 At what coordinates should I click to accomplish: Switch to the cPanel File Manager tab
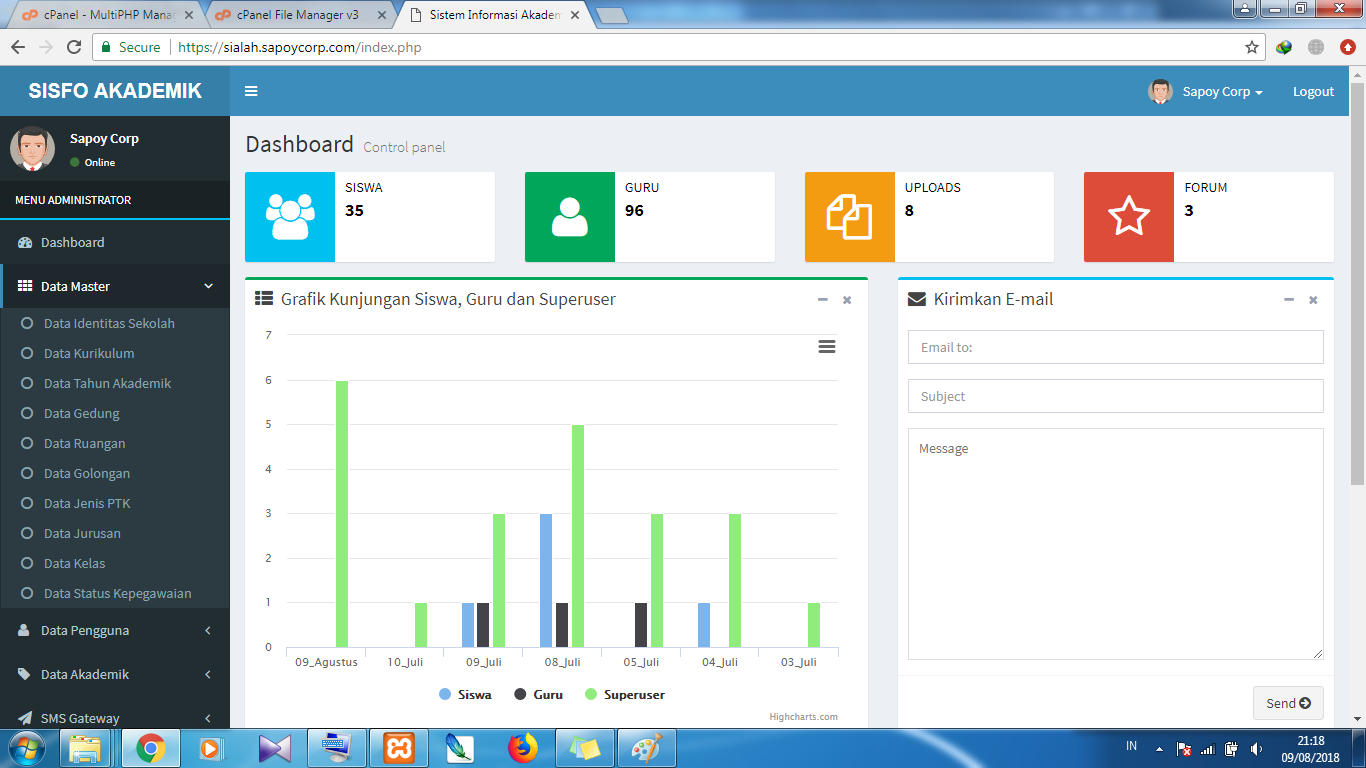(297, 15)
